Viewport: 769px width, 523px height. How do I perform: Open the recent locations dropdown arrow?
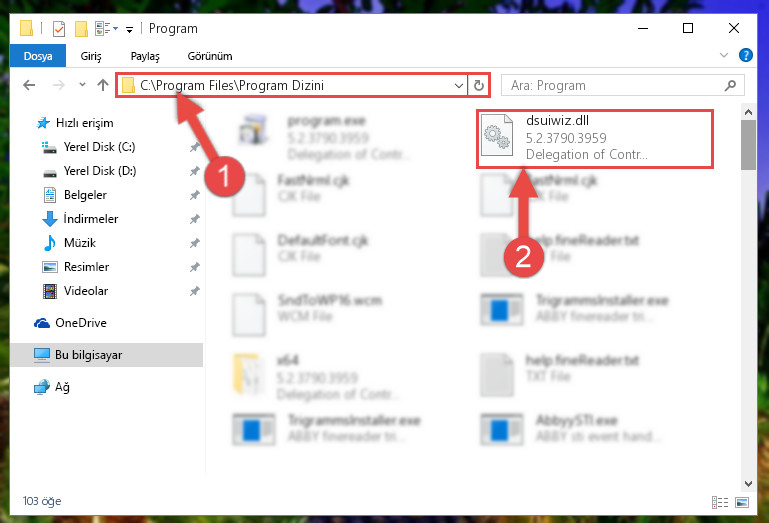coord(82,85)
